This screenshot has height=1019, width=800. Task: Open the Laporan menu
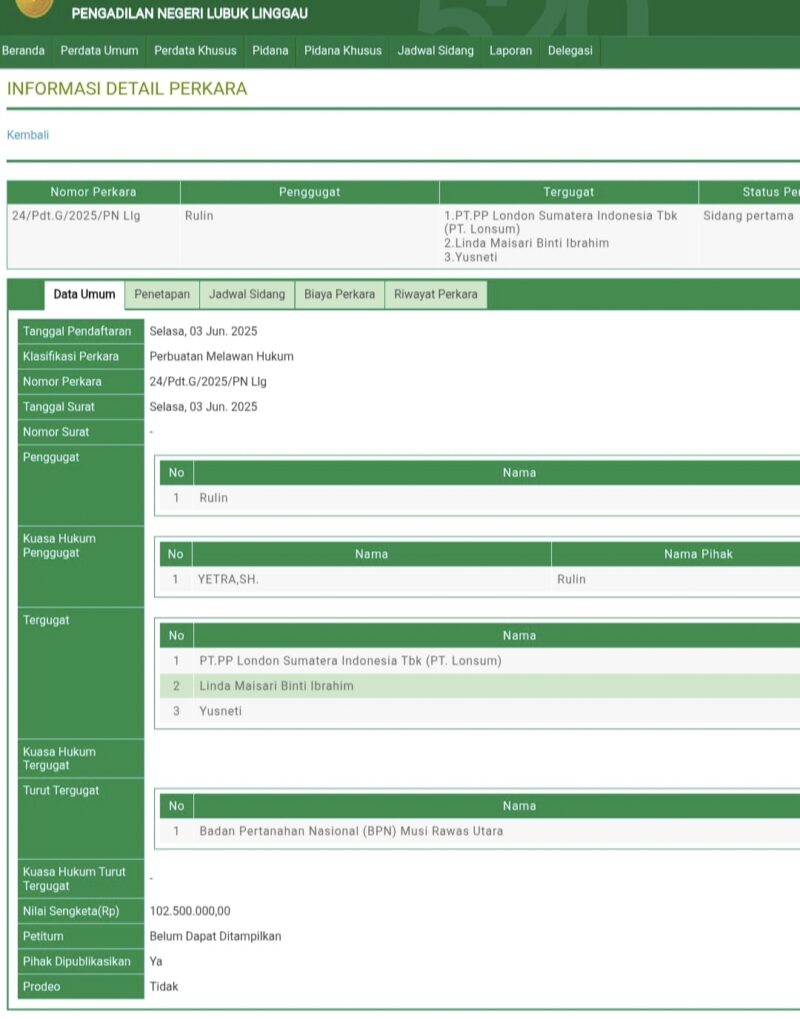point(510,50)
